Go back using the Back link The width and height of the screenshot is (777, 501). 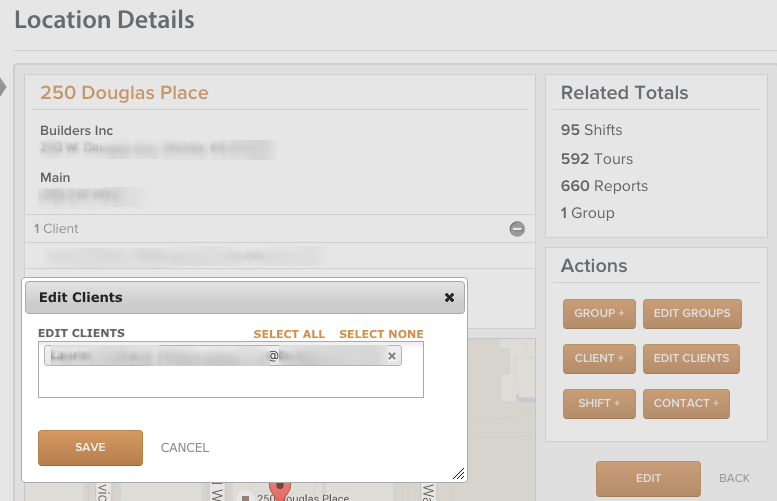(x=734, y=478)
